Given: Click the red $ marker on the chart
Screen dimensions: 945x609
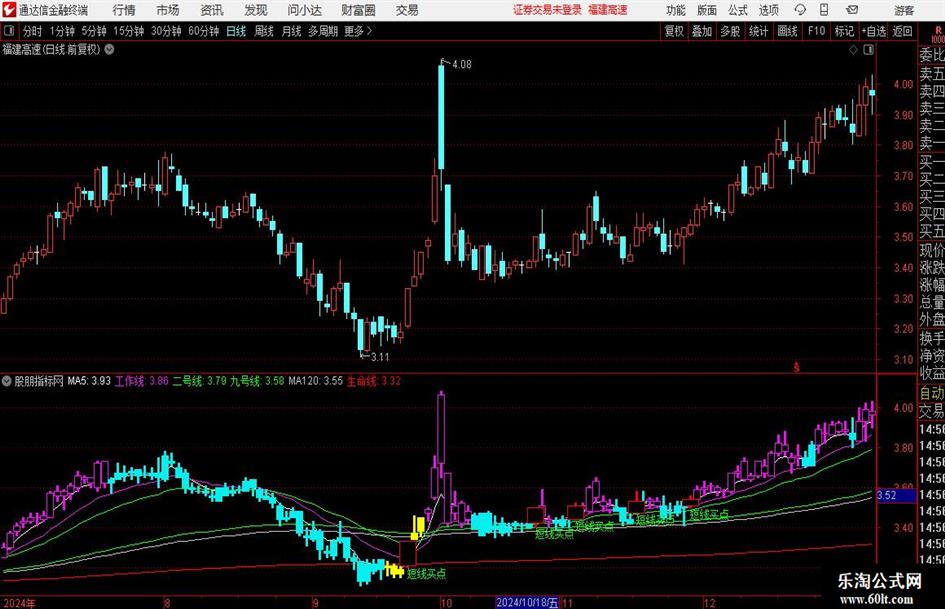Looking at the screenshot, I should pos(796,366).
